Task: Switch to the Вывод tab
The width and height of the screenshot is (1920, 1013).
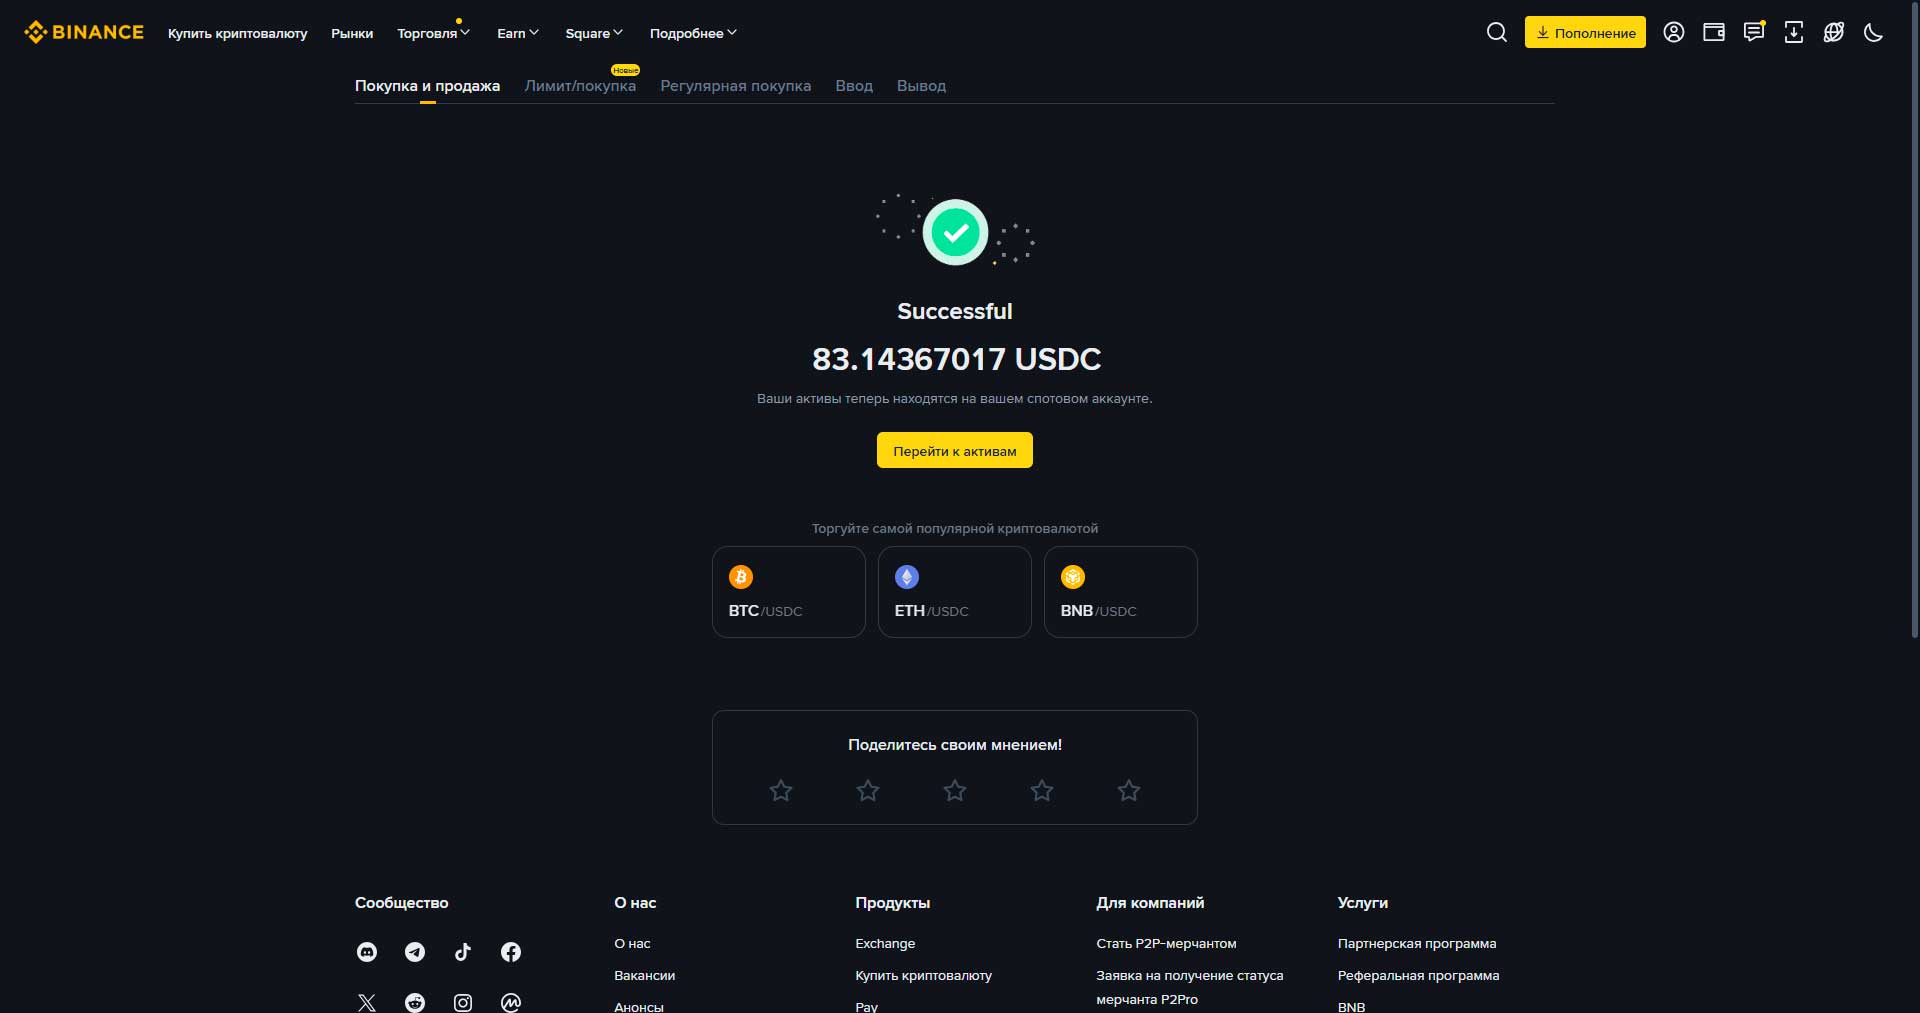Action: [x=921, y=86]
